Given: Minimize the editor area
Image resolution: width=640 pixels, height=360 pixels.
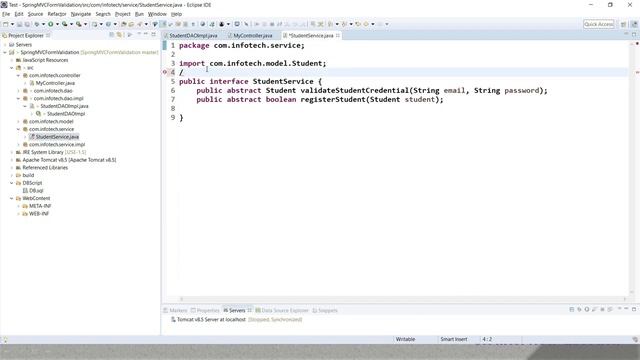Looking at the screenshot, I should coord(626,34).
